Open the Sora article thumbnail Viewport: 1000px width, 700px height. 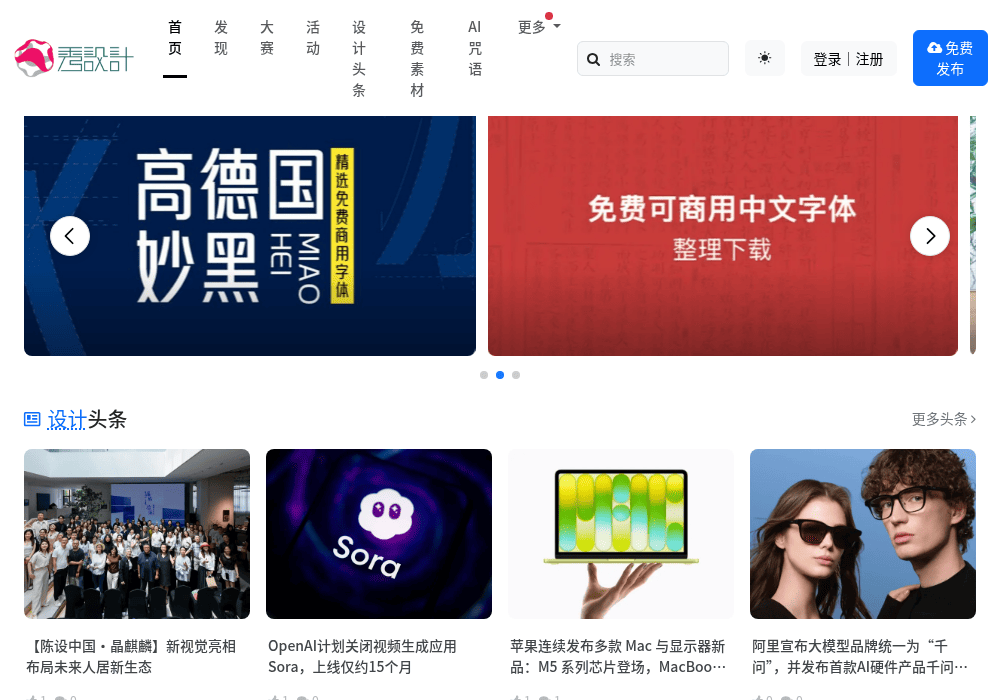[379, 534]
